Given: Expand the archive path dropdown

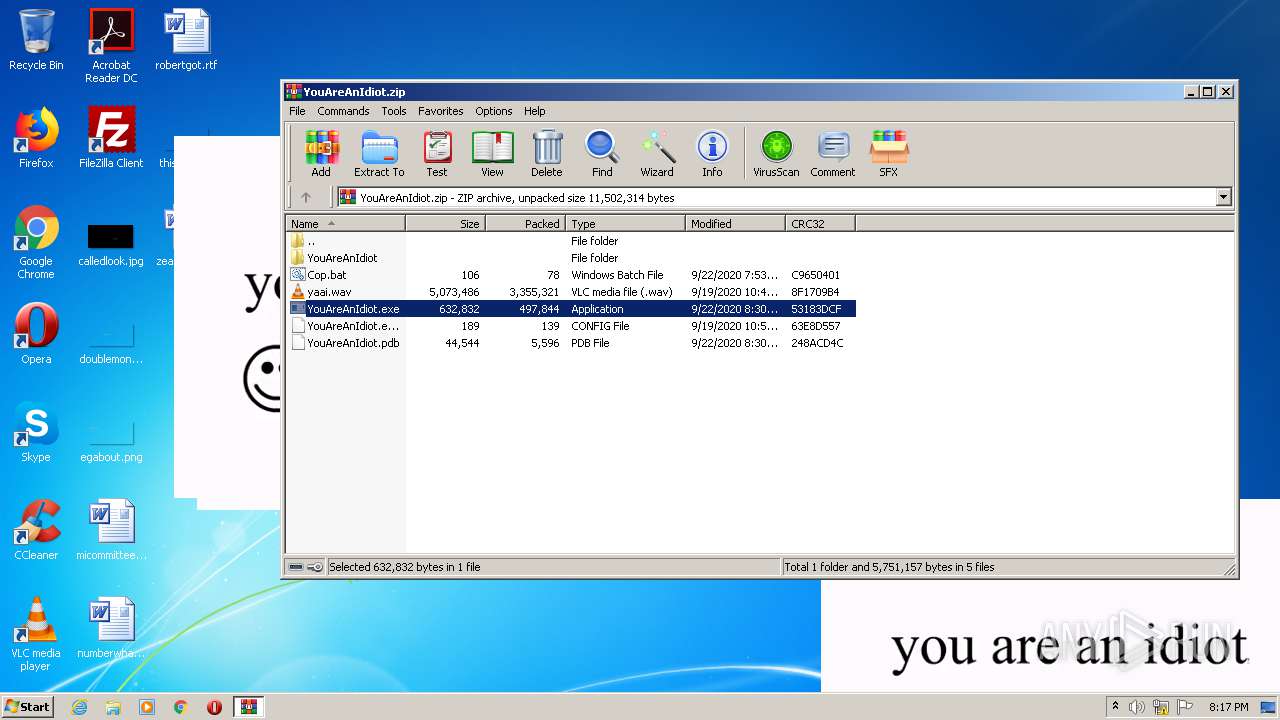Looking at the screenshot, I should coord(1223,197).
